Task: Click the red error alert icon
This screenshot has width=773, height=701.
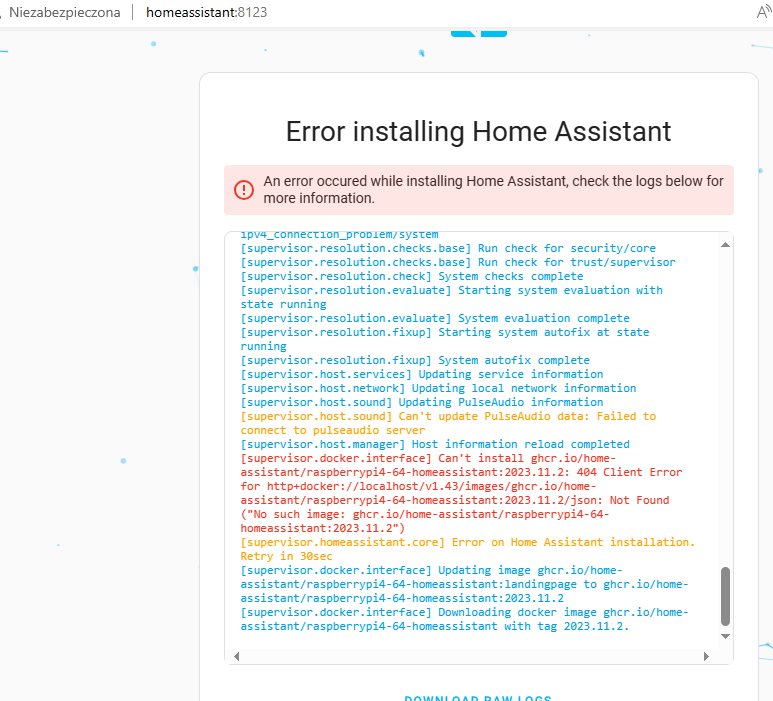Action: click(244, 190)
